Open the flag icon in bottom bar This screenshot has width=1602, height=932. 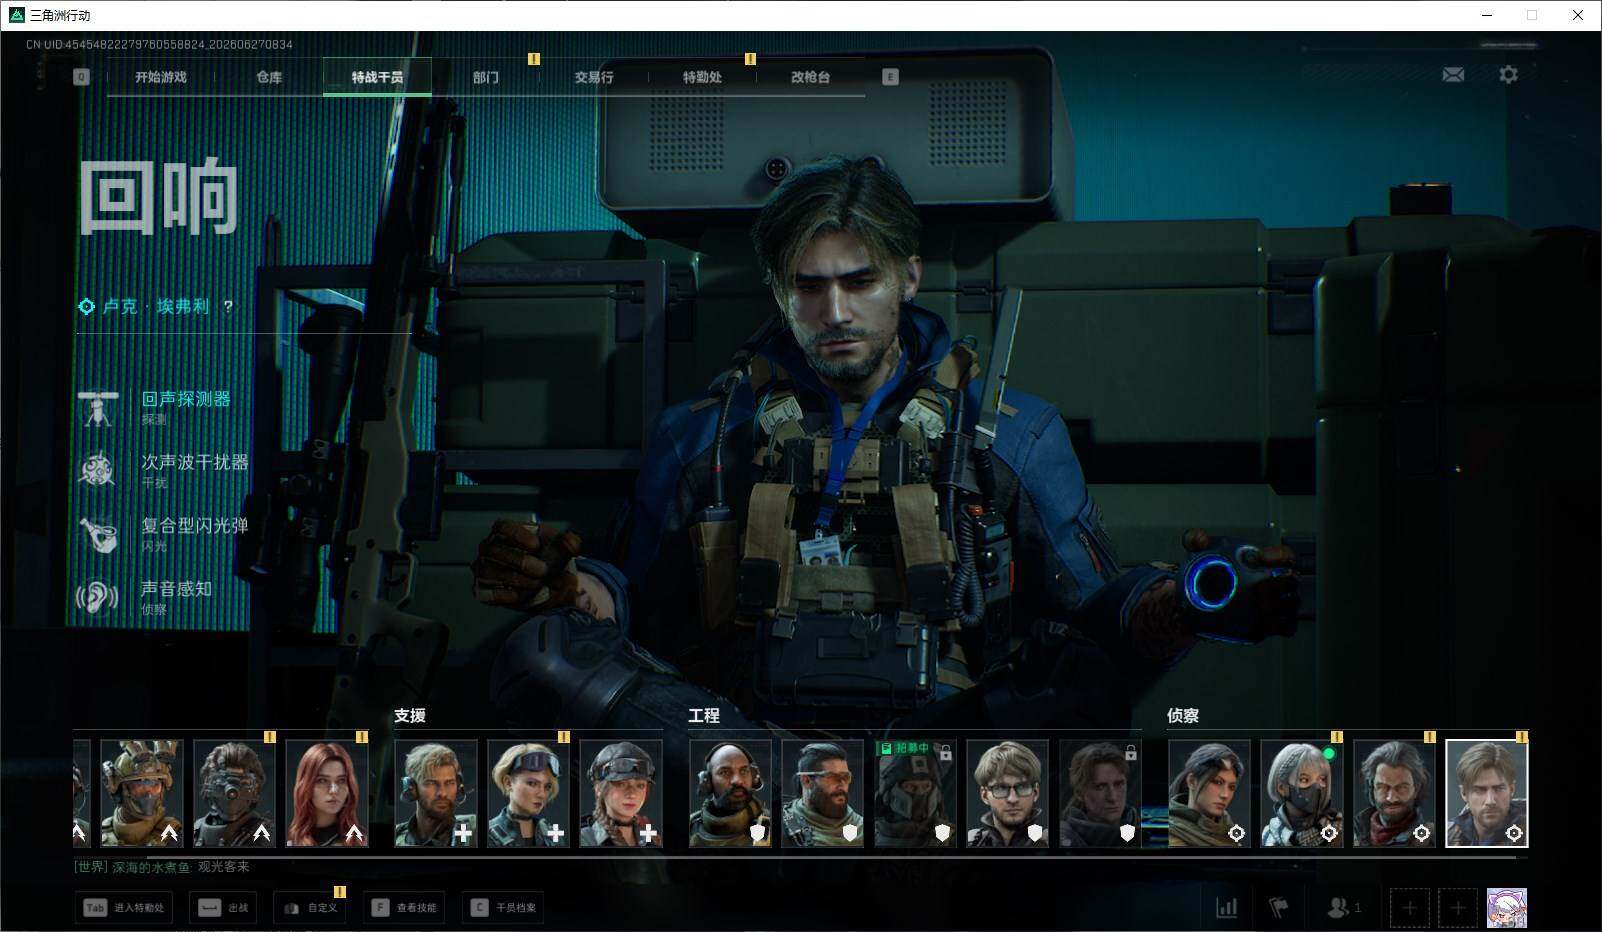[1279, 907]
